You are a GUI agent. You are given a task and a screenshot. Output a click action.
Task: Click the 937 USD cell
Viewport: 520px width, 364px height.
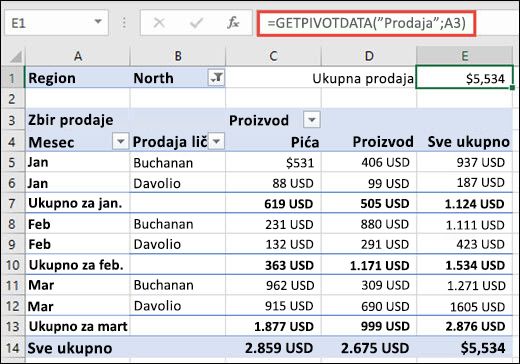click(x=465, y=162)
